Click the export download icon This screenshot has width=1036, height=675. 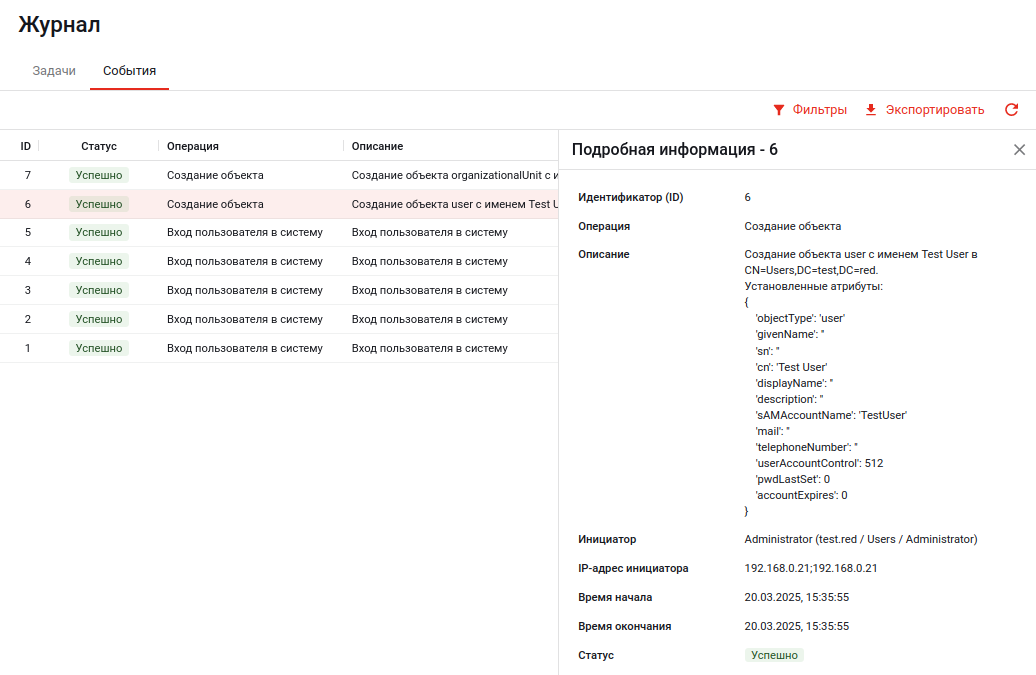(x=871, y=110)
